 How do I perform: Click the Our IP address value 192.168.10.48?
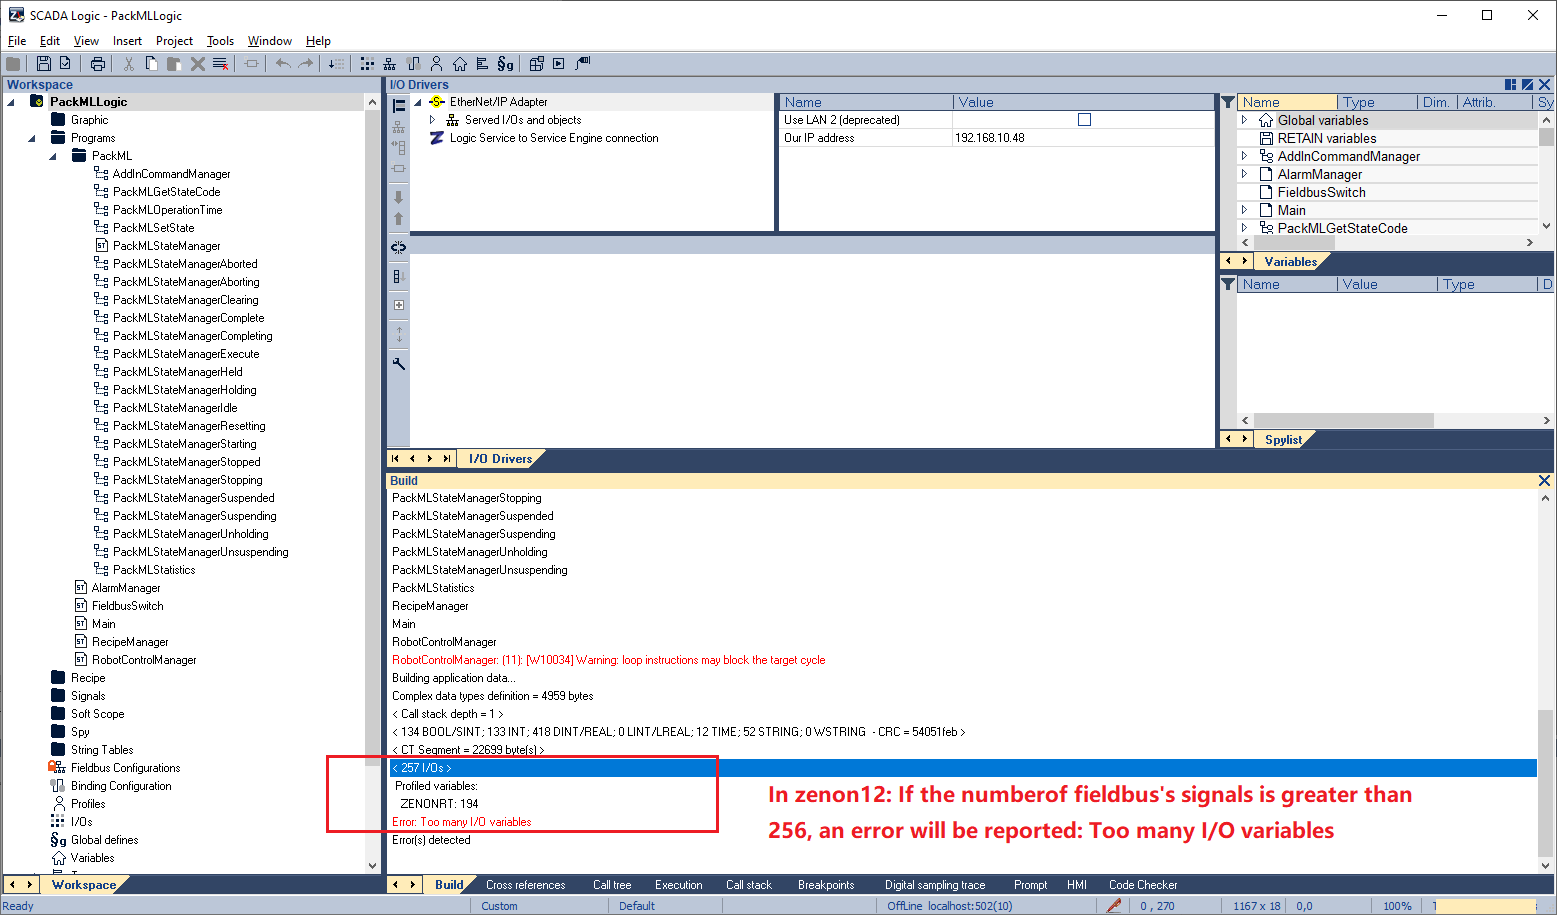990,138
